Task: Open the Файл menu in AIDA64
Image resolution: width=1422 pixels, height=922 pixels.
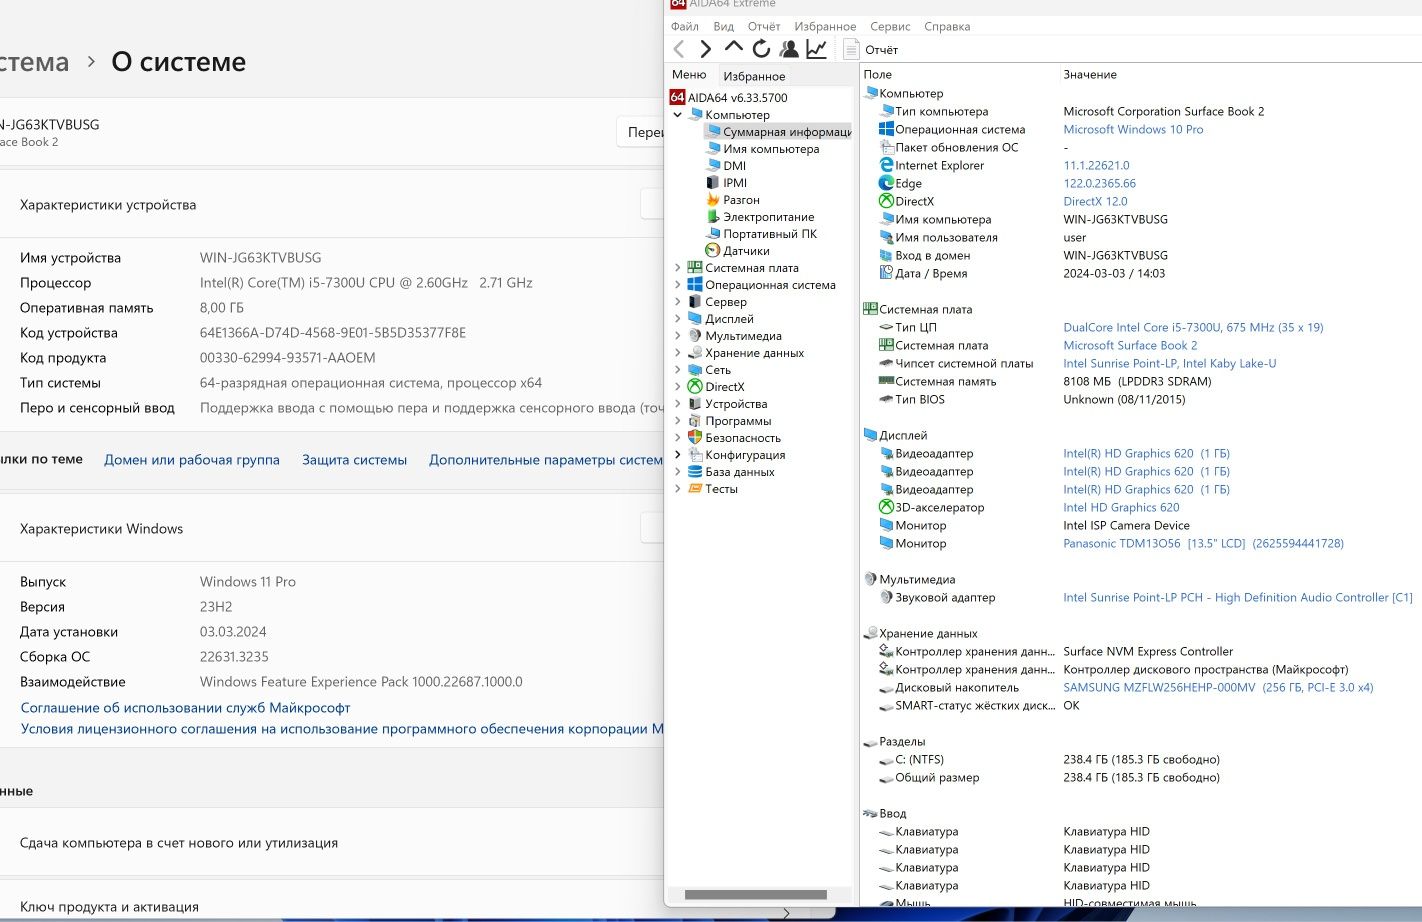Action: [x=685, y=26]
